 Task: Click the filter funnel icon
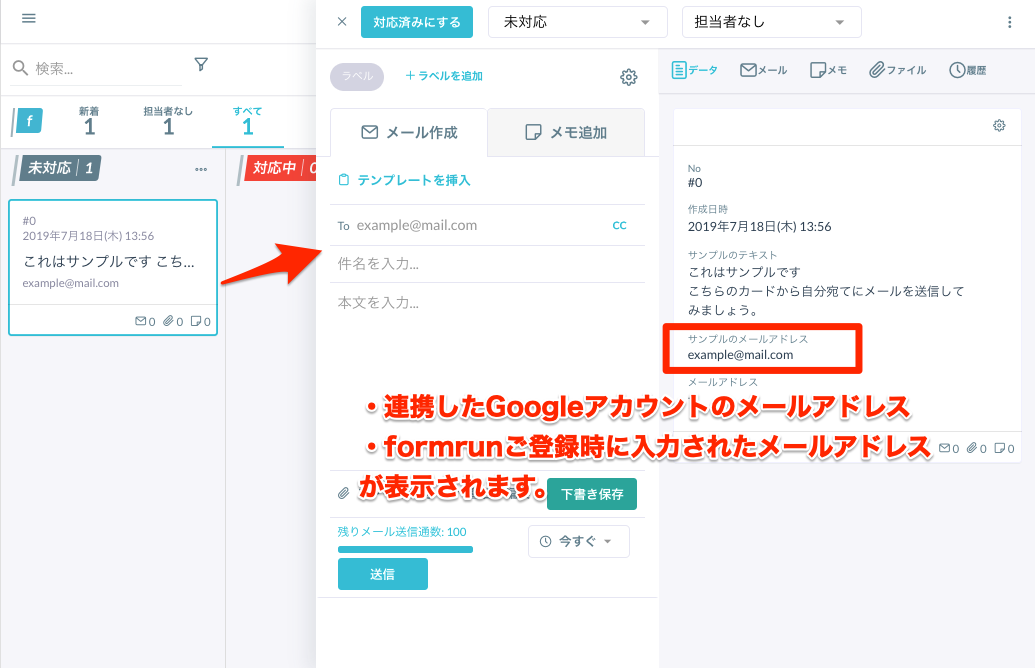click(x=201, y=65)
